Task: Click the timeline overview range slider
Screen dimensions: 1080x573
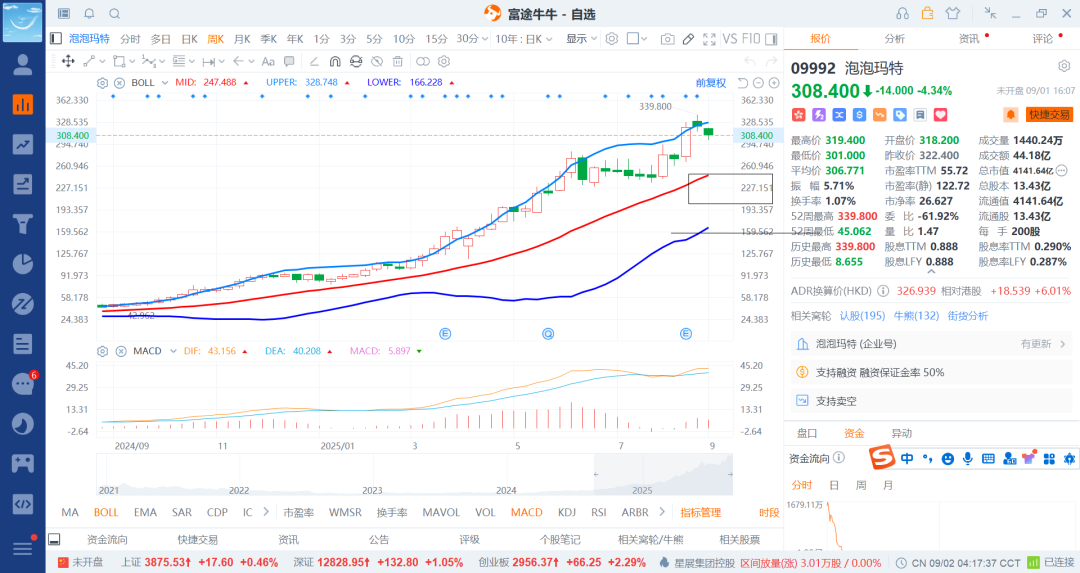Action: coord(663,475)
